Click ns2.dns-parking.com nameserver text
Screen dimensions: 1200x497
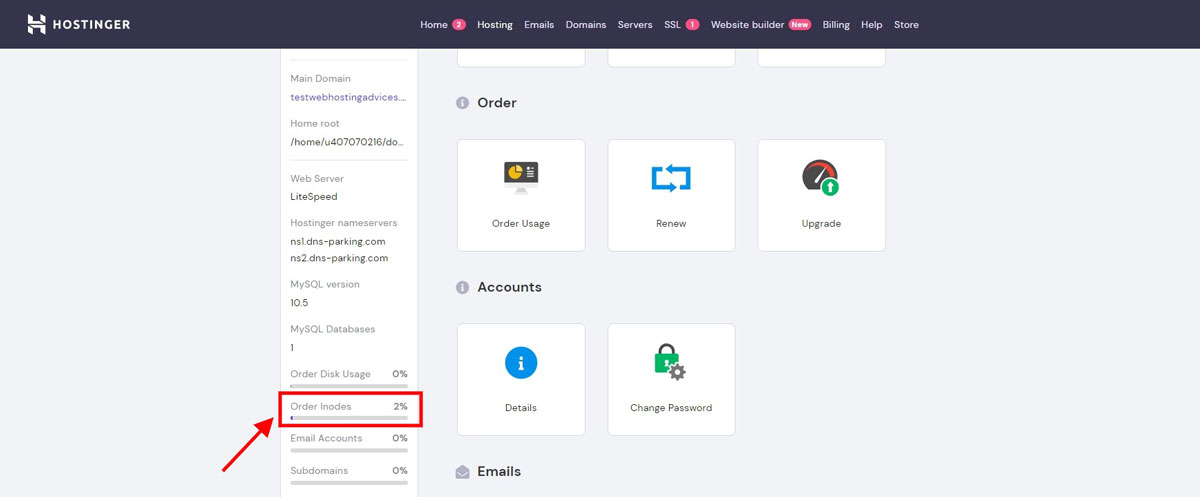pos(338,258)
